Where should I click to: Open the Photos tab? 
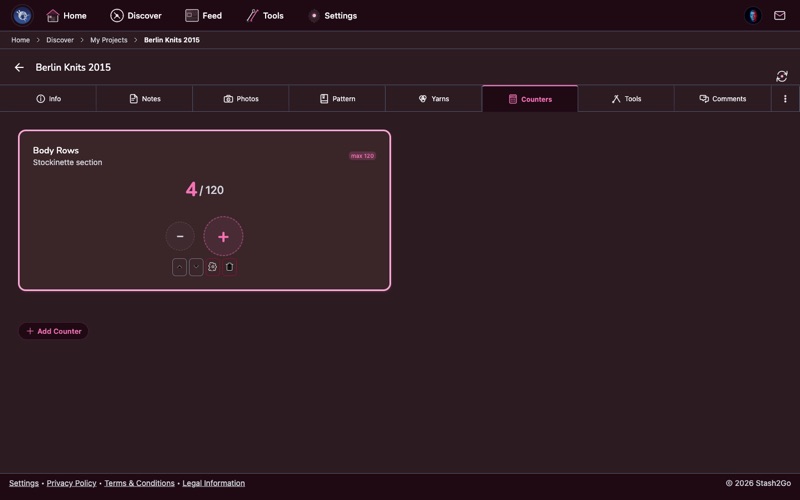pos(241,99)
